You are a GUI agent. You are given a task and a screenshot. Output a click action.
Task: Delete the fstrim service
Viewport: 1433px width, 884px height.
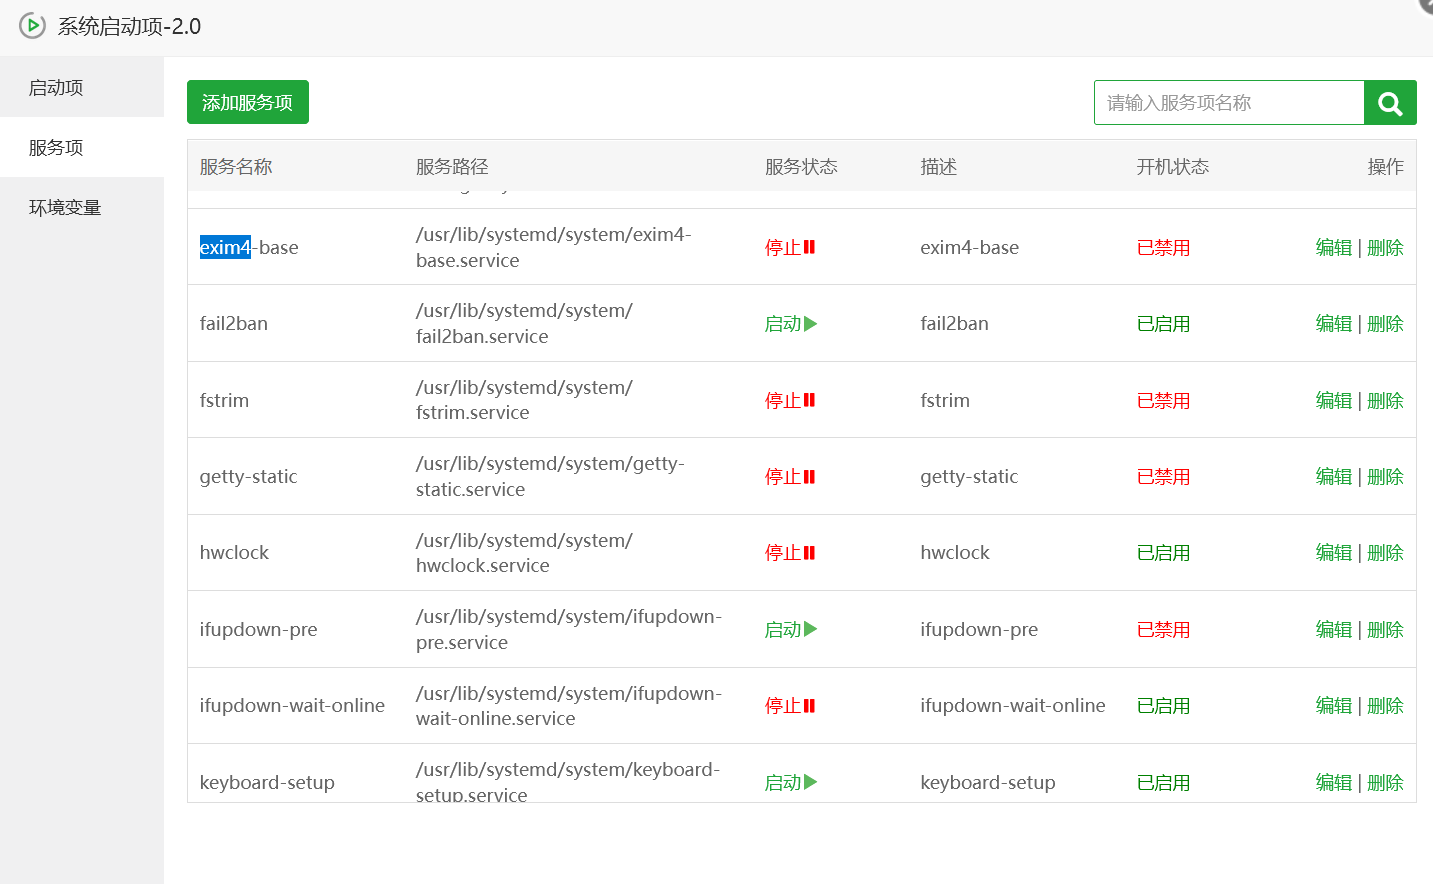(x=1385, y=400)
